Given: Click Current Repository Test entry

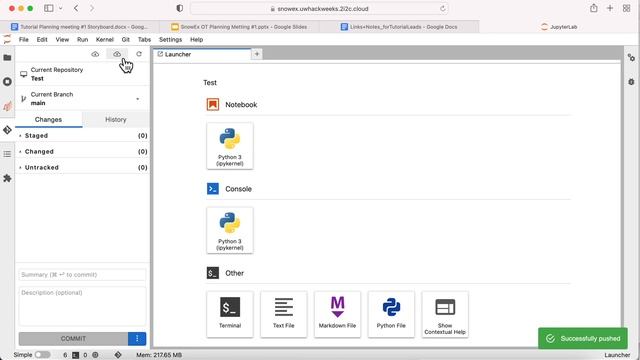Looking at the screenshot, I should click(82, 74).
